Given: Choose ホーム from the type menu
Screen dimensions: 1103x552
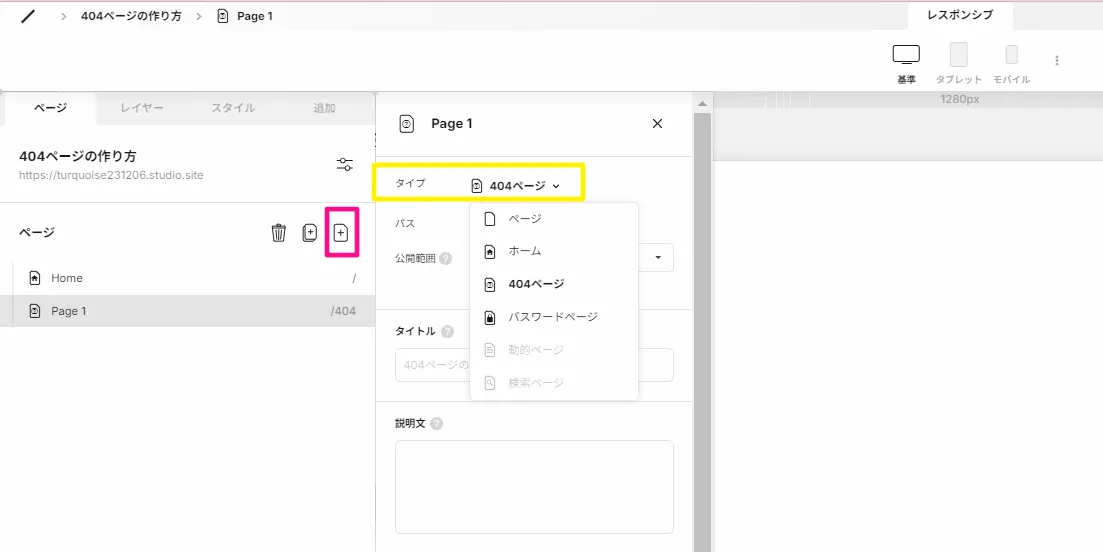Looking at the screenshot, I should (554, 251).
